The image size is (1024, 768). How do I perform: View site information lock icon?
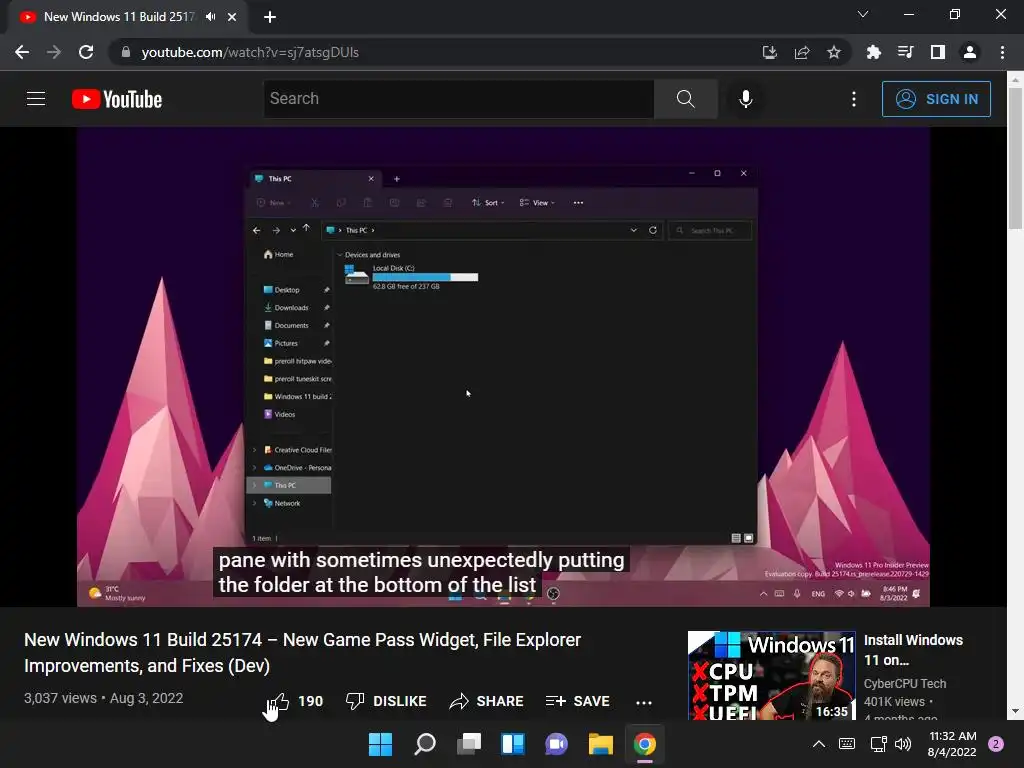[x=125, y=52]
